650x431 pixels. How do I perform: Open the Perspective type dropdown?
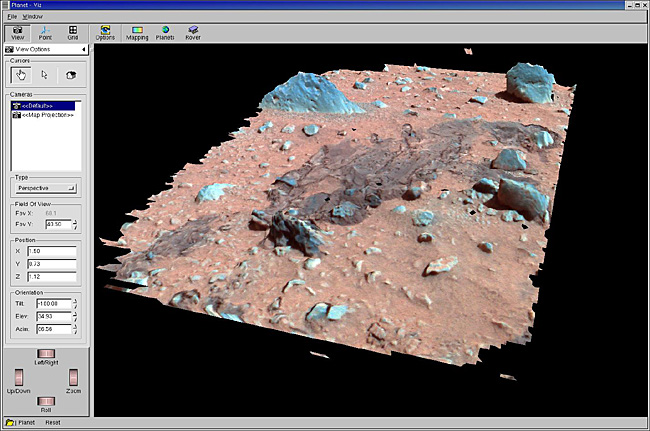coord(46,187)
